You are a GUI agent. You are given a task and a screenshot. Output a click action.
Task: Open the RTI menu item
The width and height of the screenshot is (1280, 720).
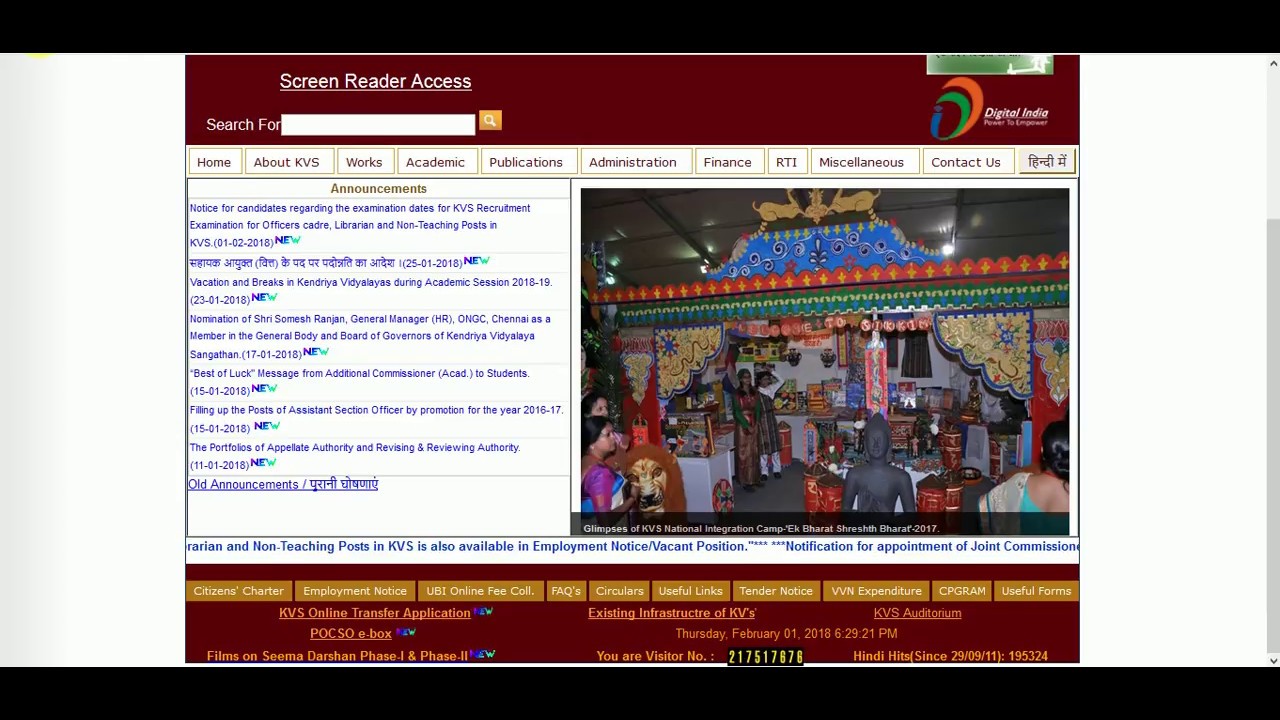pos(787,162)
